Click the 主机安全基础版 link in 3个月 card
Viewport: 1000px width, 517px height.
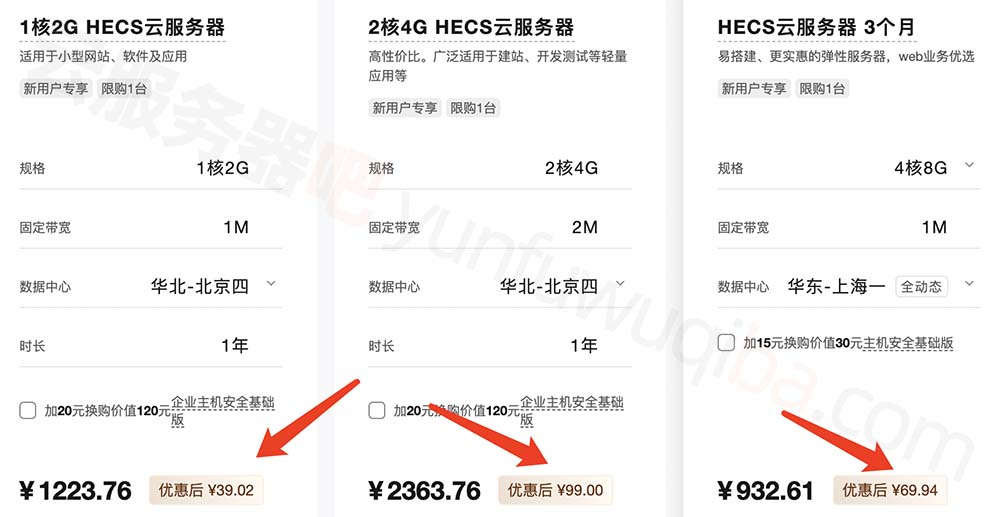[908, 343]
